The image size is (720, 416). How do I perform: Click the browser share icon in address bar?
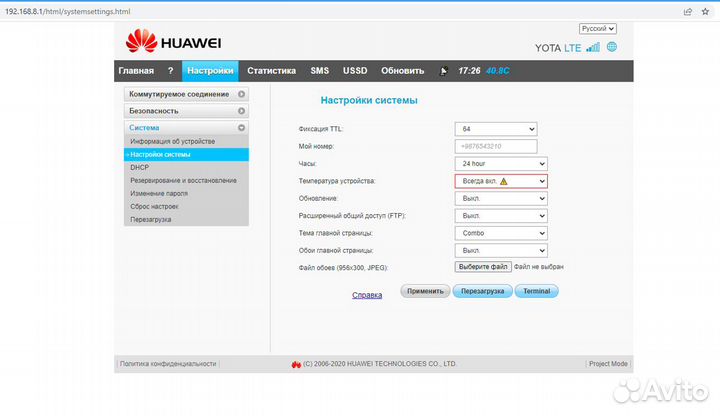(x=687, y=11)
